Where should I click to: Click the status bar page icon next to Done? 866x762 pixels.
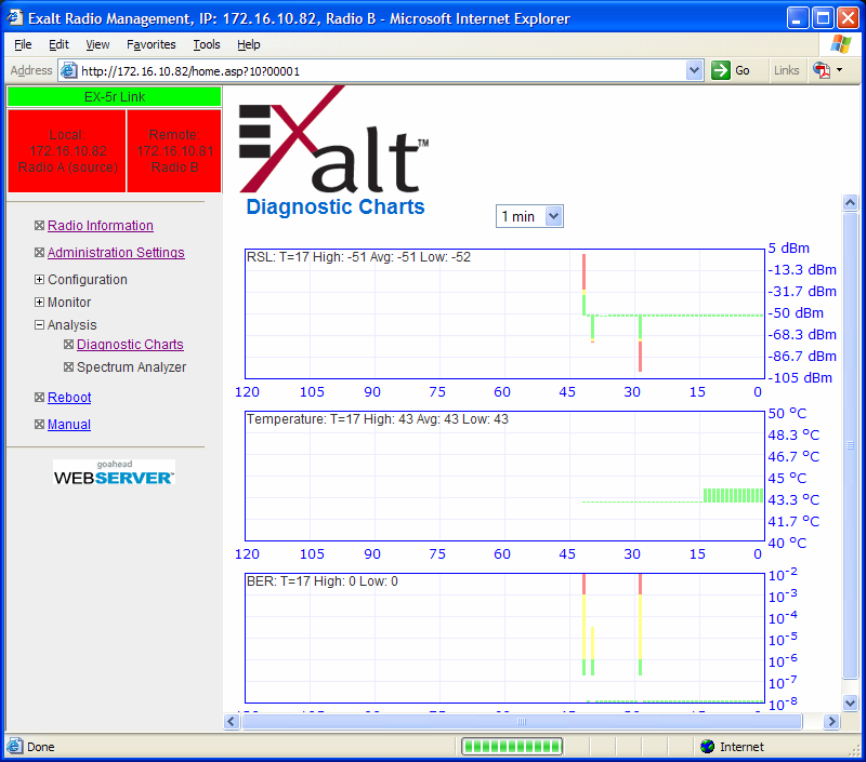pos(15,746)
